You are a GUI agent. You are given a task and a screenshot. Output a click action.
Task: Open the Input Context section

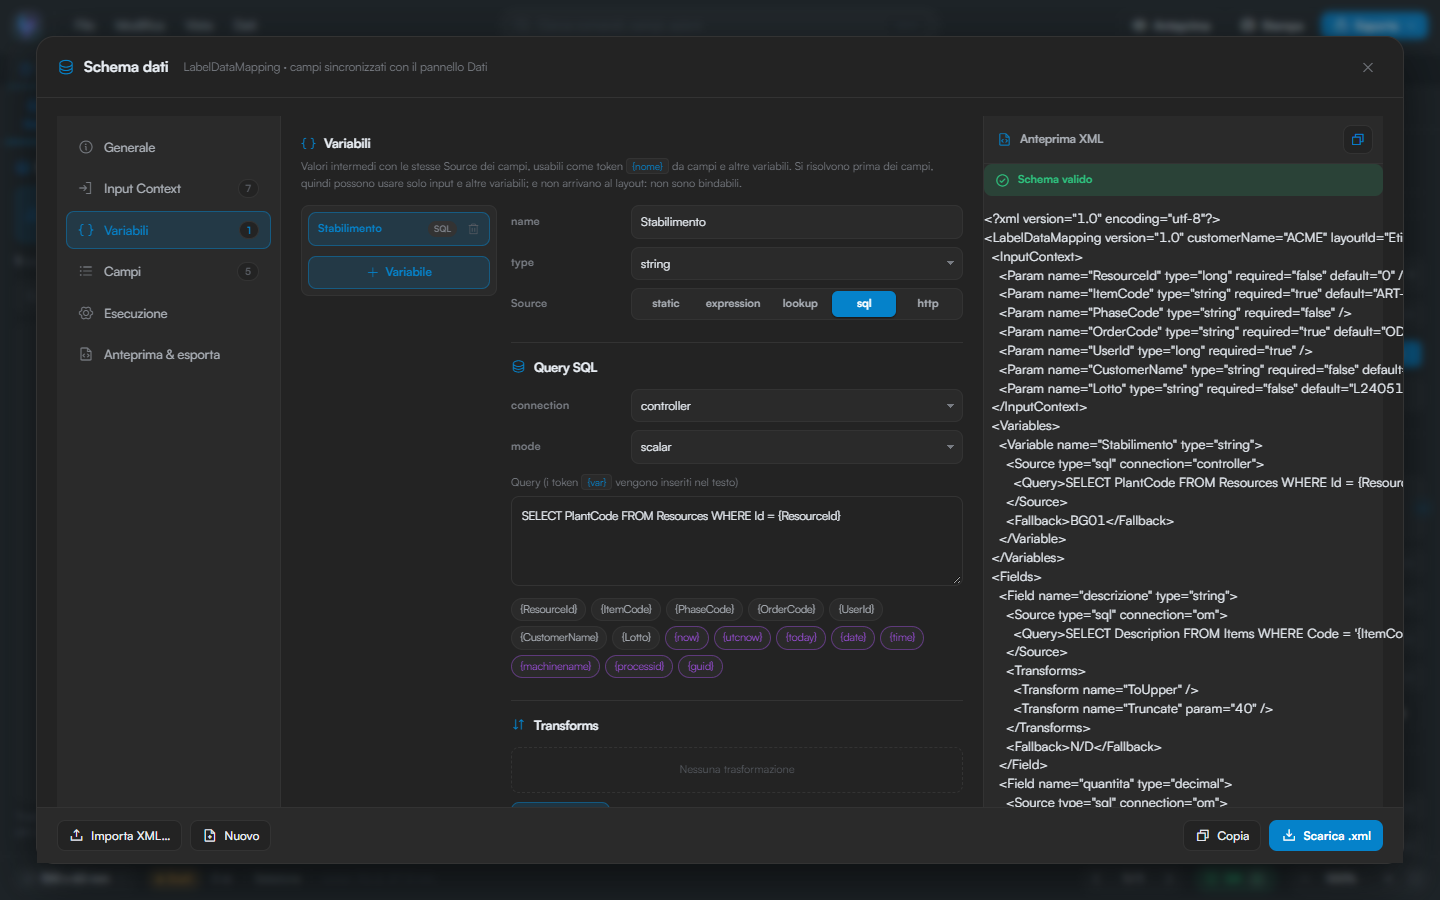pos(168,189)
